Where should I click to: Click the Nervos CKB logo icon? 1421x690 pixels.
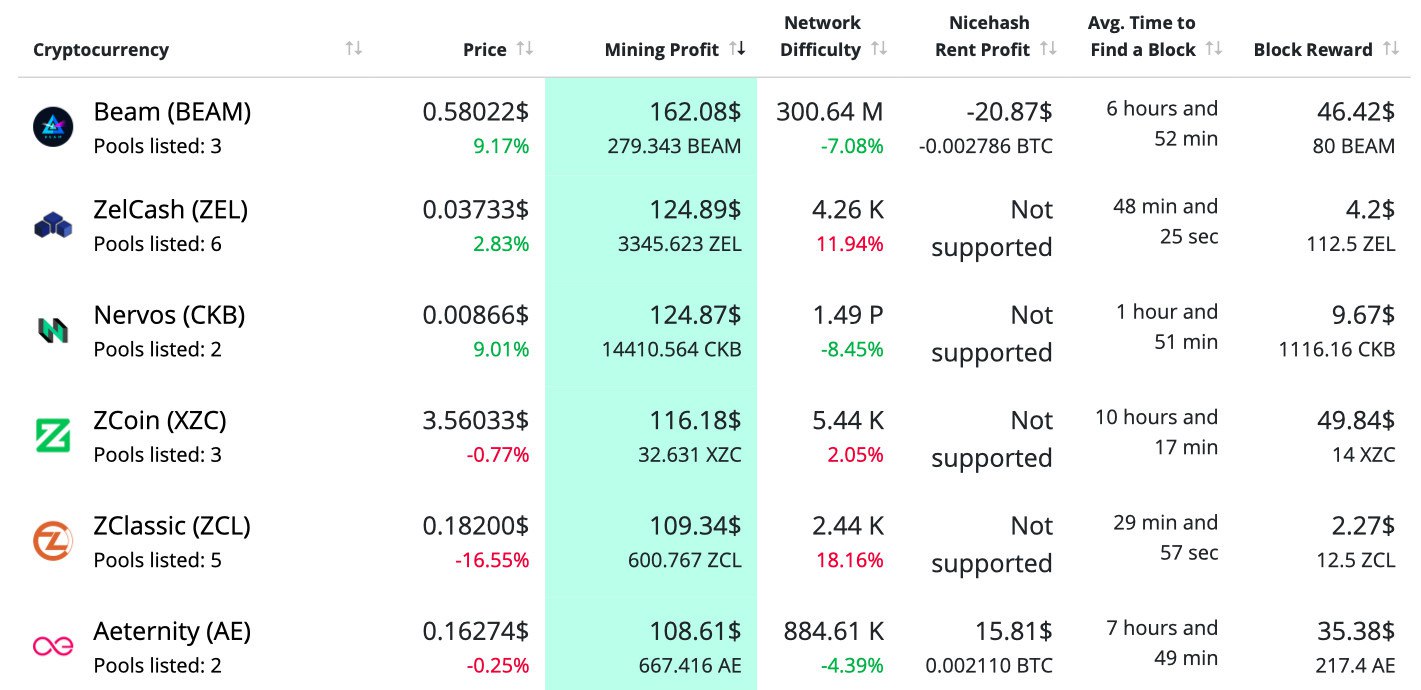coord(53,330)
